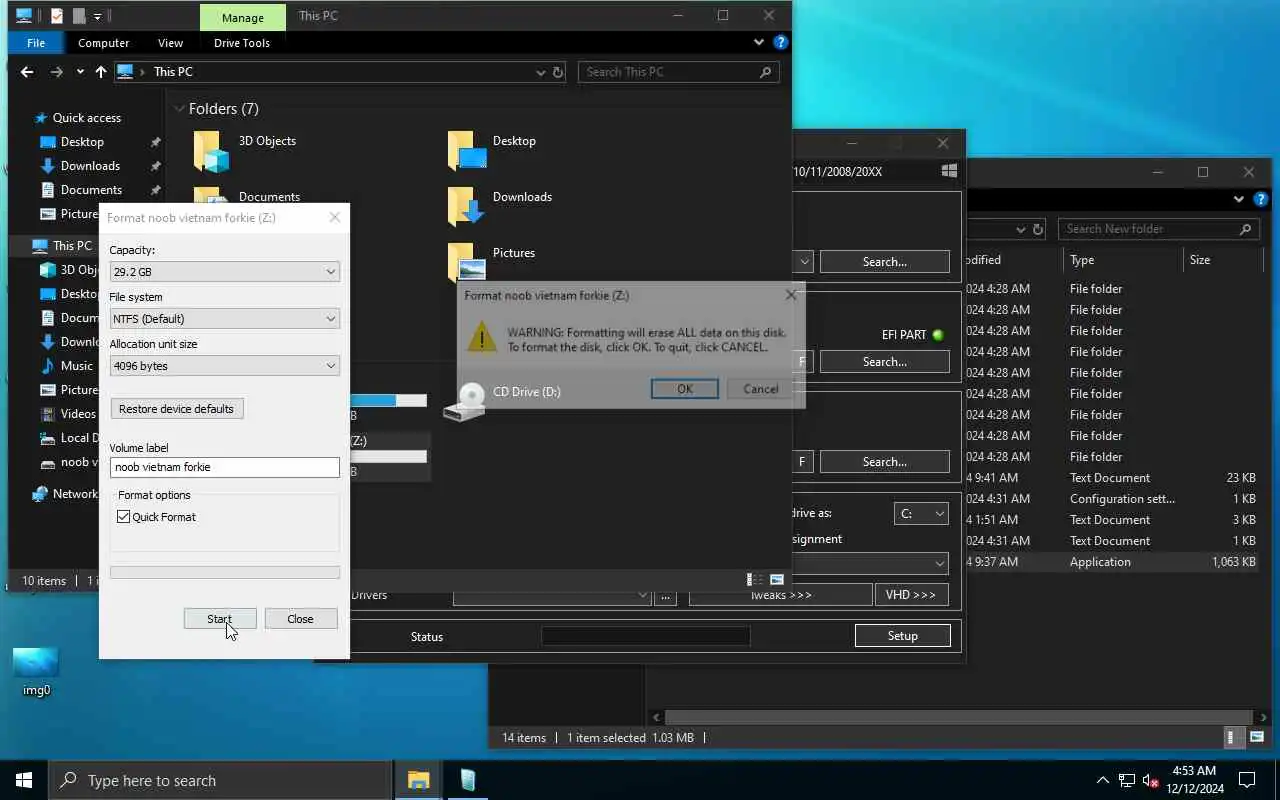1280x800 pixels.
Task: Sort by the Size column header
Action: tap(1200, 260)
